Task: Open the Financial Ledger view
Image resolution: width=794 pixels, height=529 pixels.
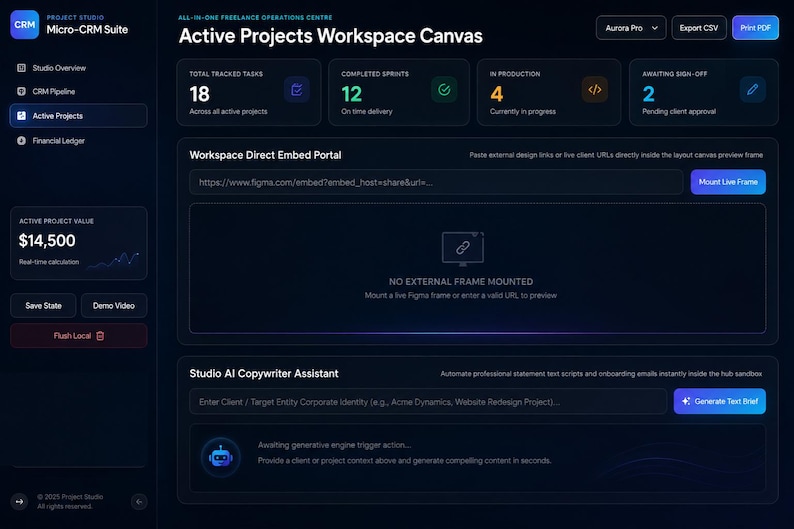Action: (x=78, y=141)
